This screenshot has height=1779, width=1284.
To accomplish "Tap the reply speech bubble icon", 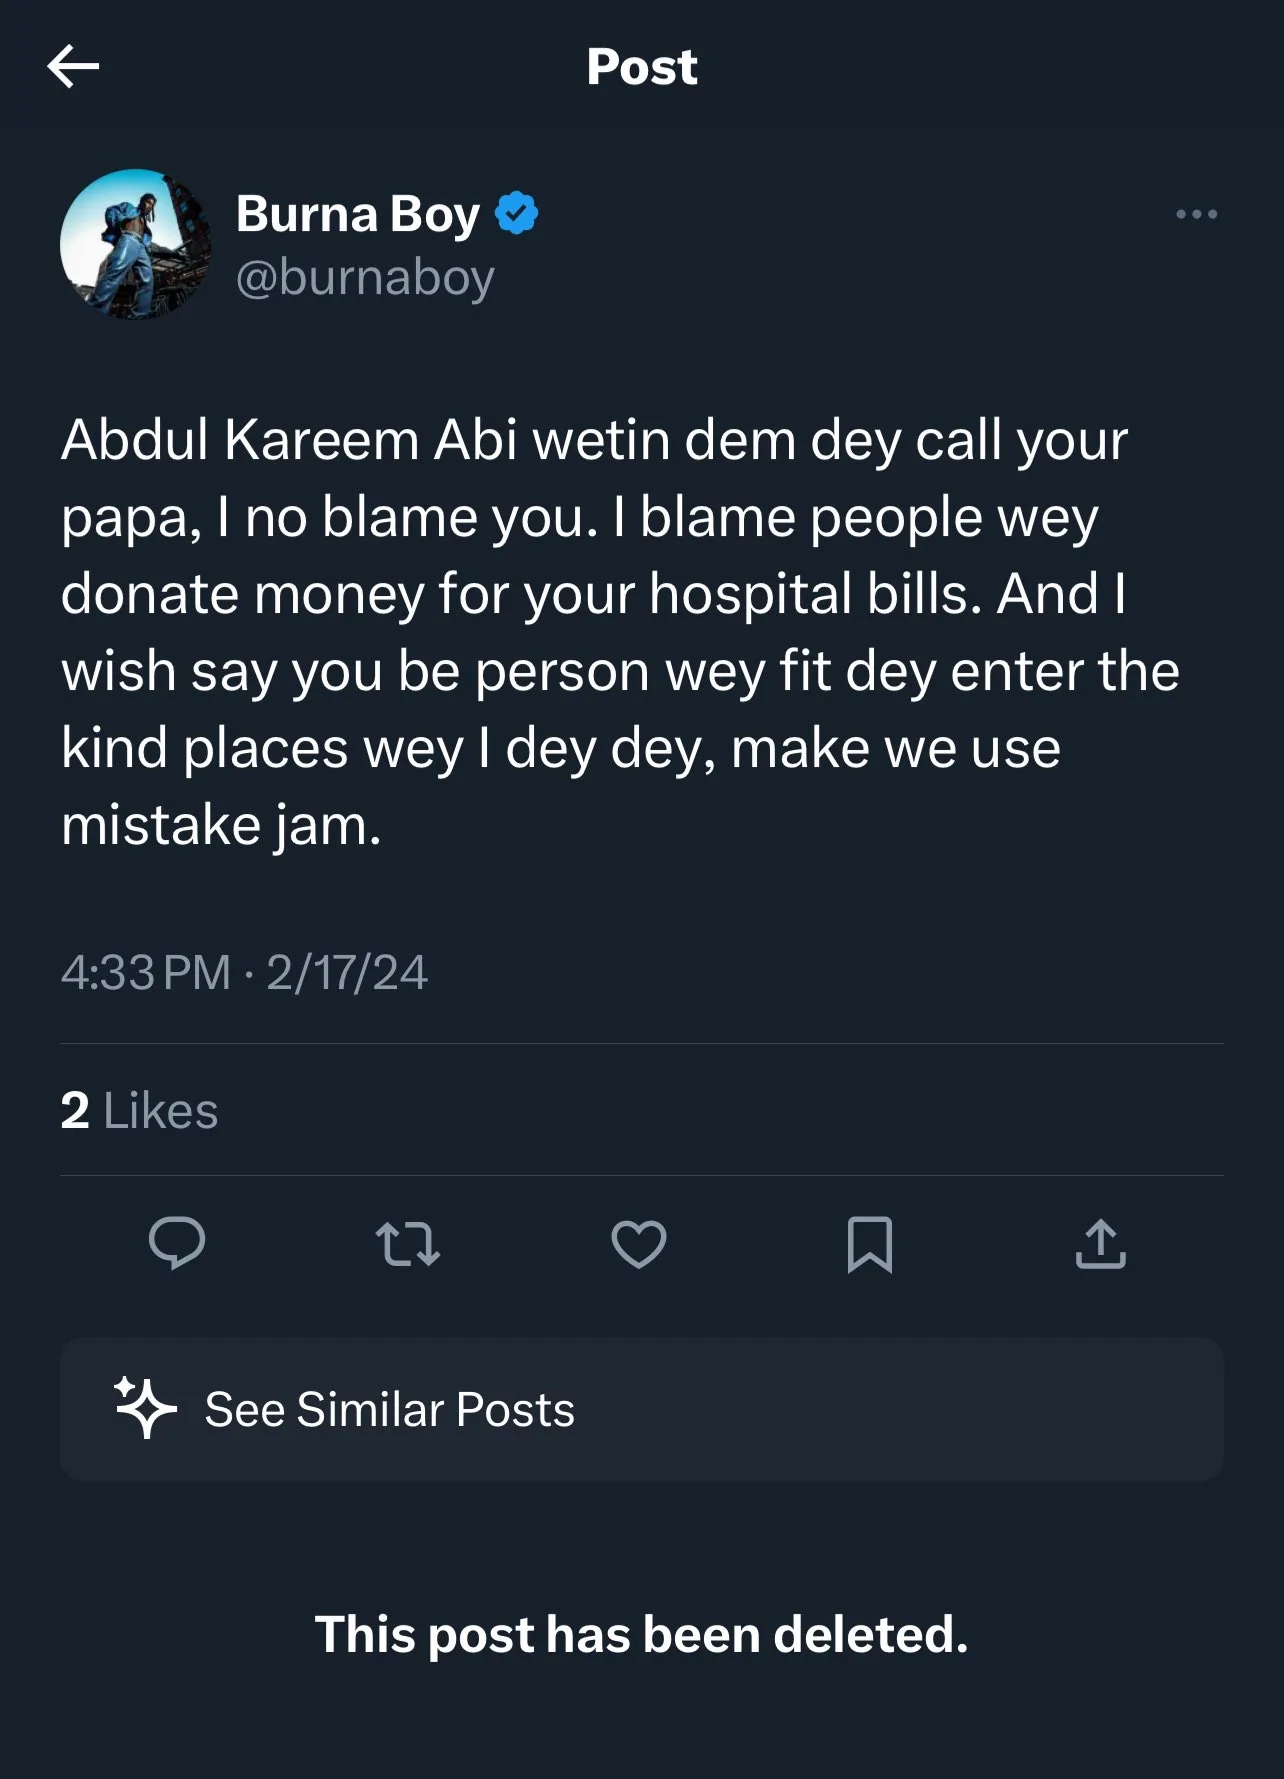I will tap(177, 1244).
